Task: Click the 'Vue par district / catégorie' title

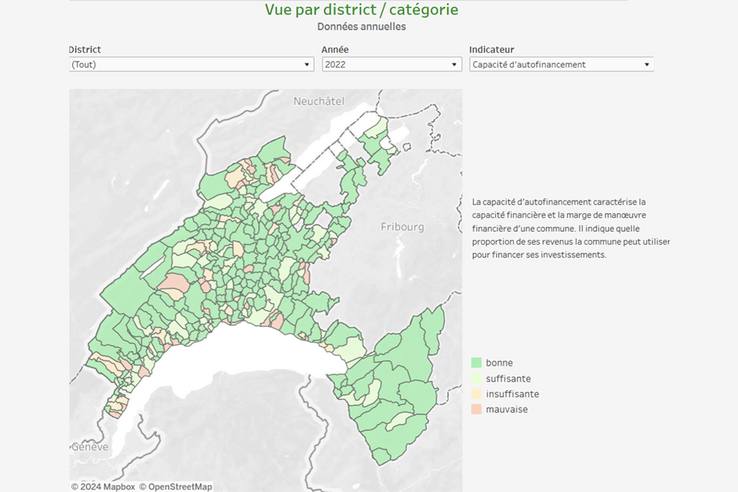Action: pyautogui.click(x=361, y=9)
